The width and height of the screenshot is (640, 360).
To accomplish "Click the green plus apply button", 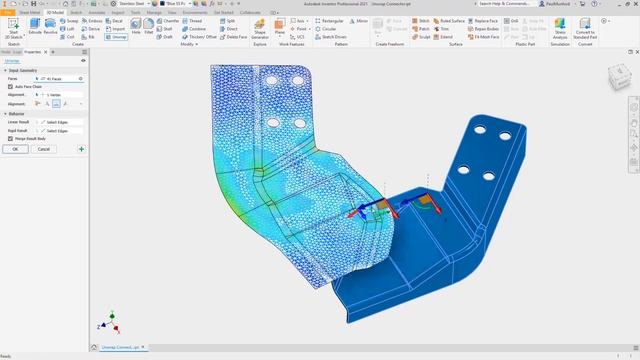I will pos(81,149).
